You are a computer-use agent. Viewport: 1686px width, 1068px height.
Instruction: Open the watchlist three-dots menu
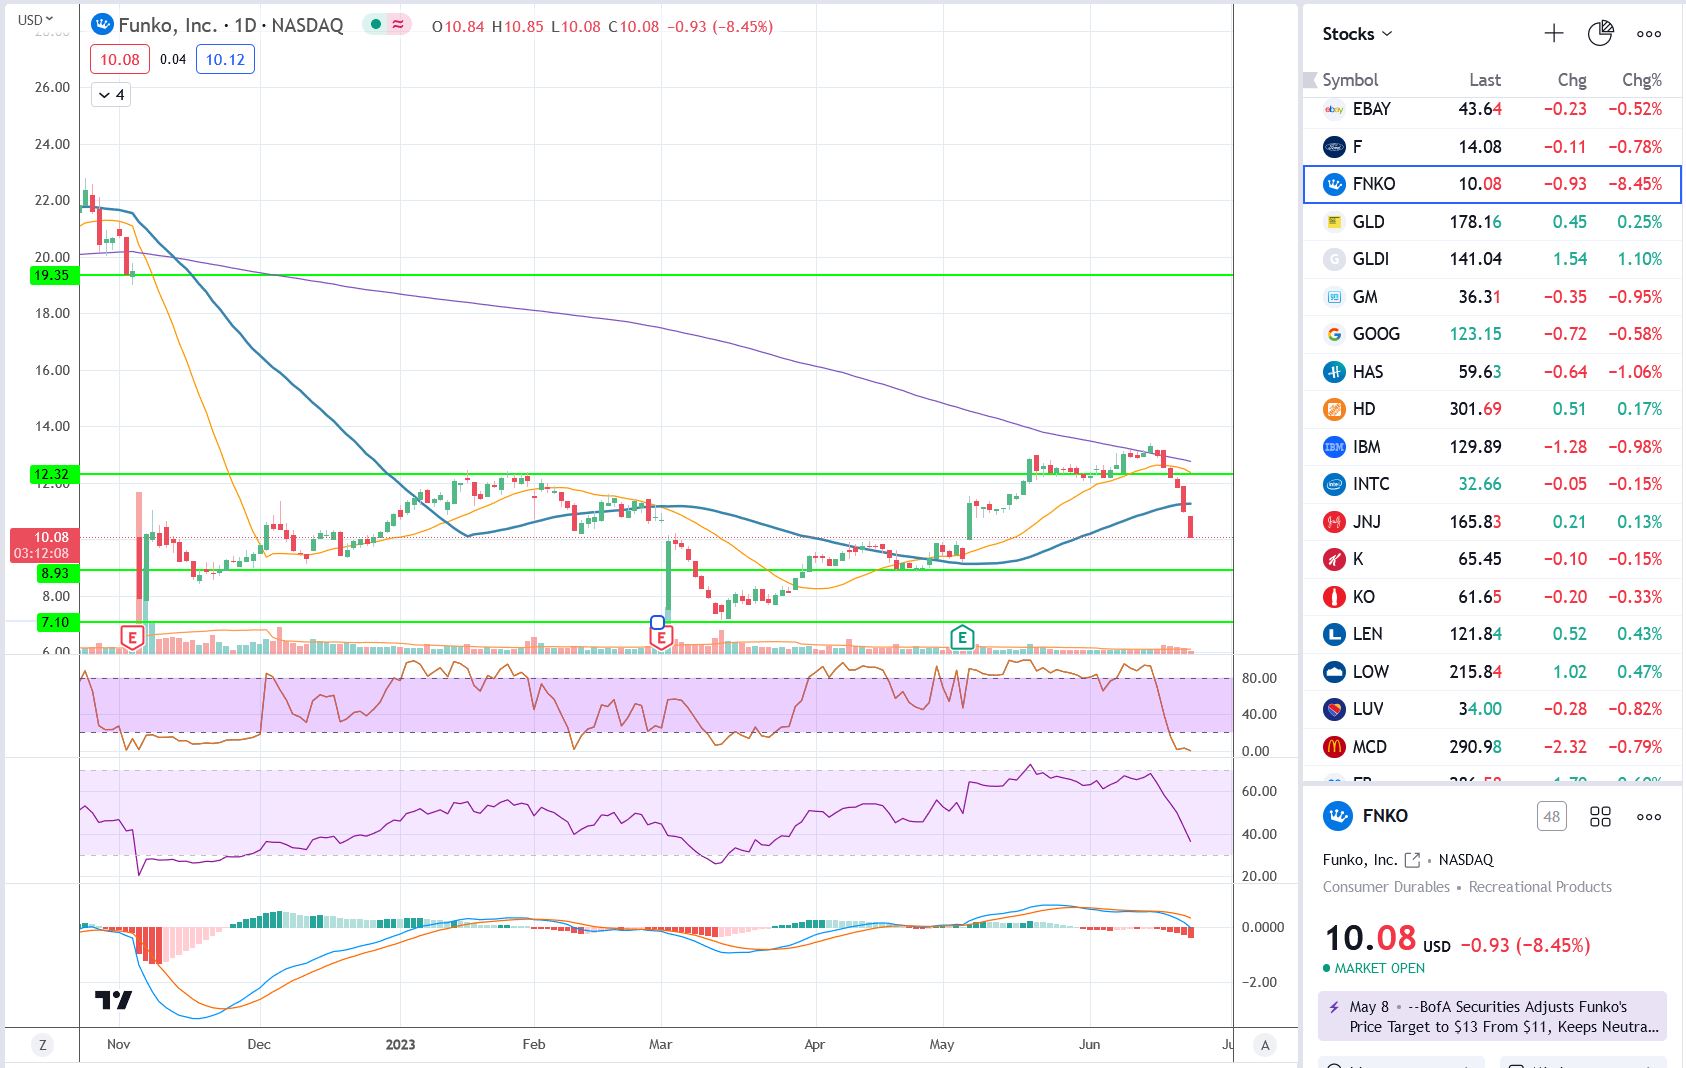(x=1649, y=34)
